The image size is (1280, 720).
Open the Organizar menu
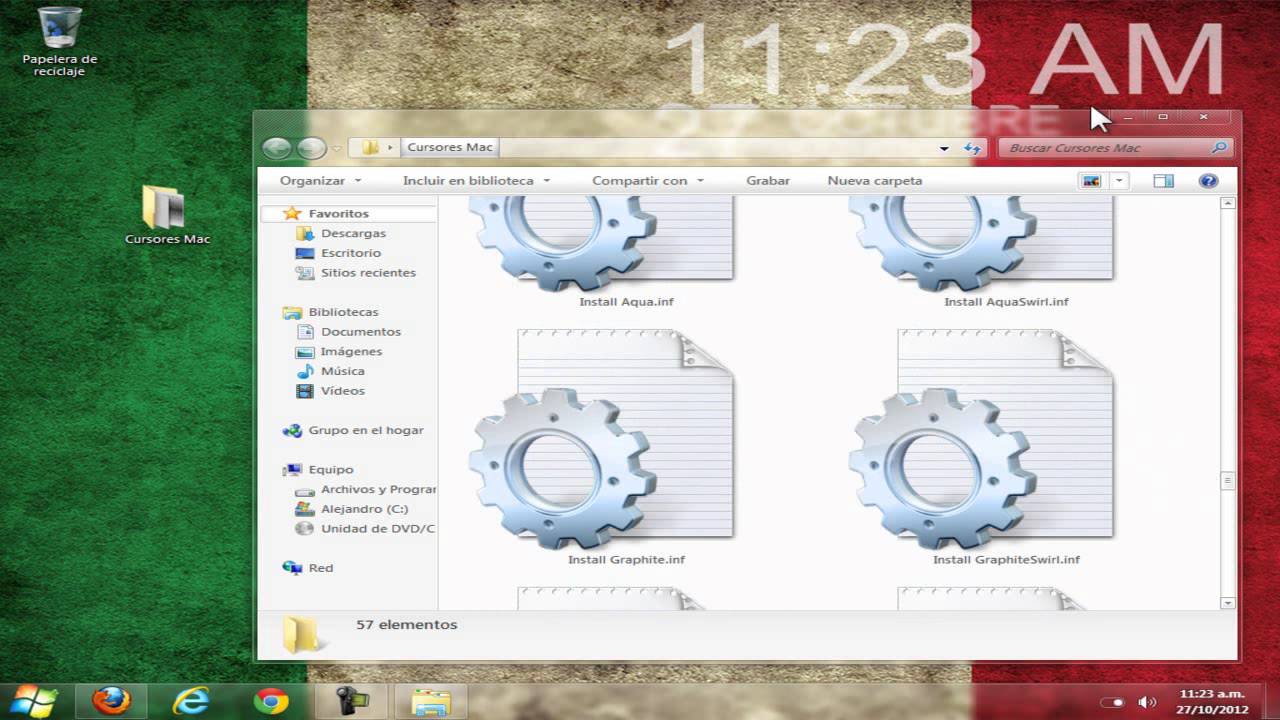320,181
